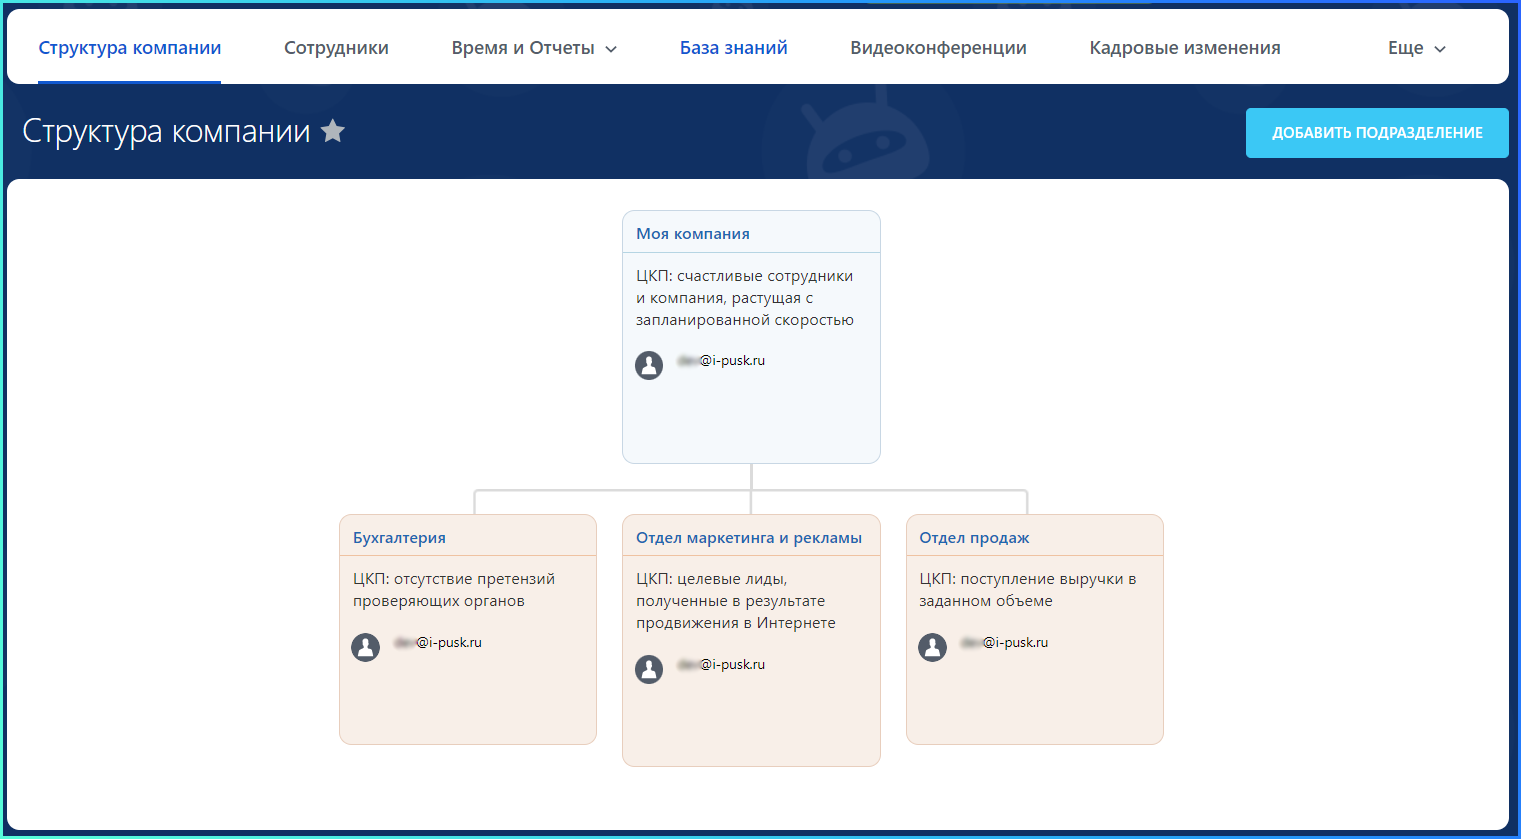The image size is (1522, 840).
Task: Open the Отдел продаж department link
Action: pyautogui.click(x=974, y=538)
